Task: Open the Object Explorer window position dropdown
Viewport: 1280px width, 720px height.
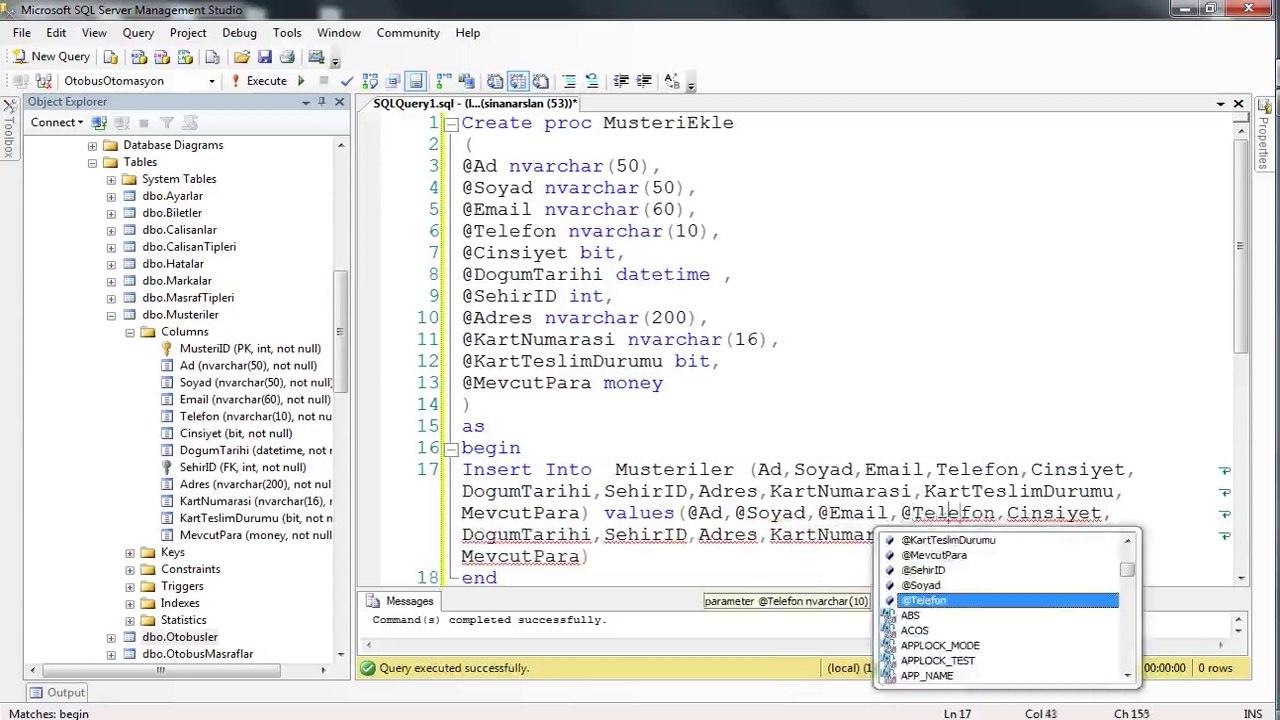Action: pos(305,102)
